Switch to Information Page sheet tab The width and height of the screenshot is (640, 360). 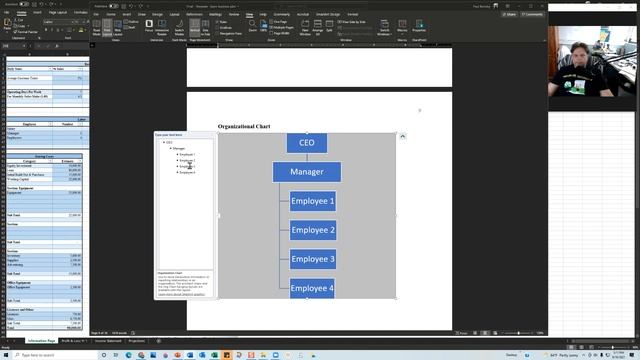(x=41, y=341)
